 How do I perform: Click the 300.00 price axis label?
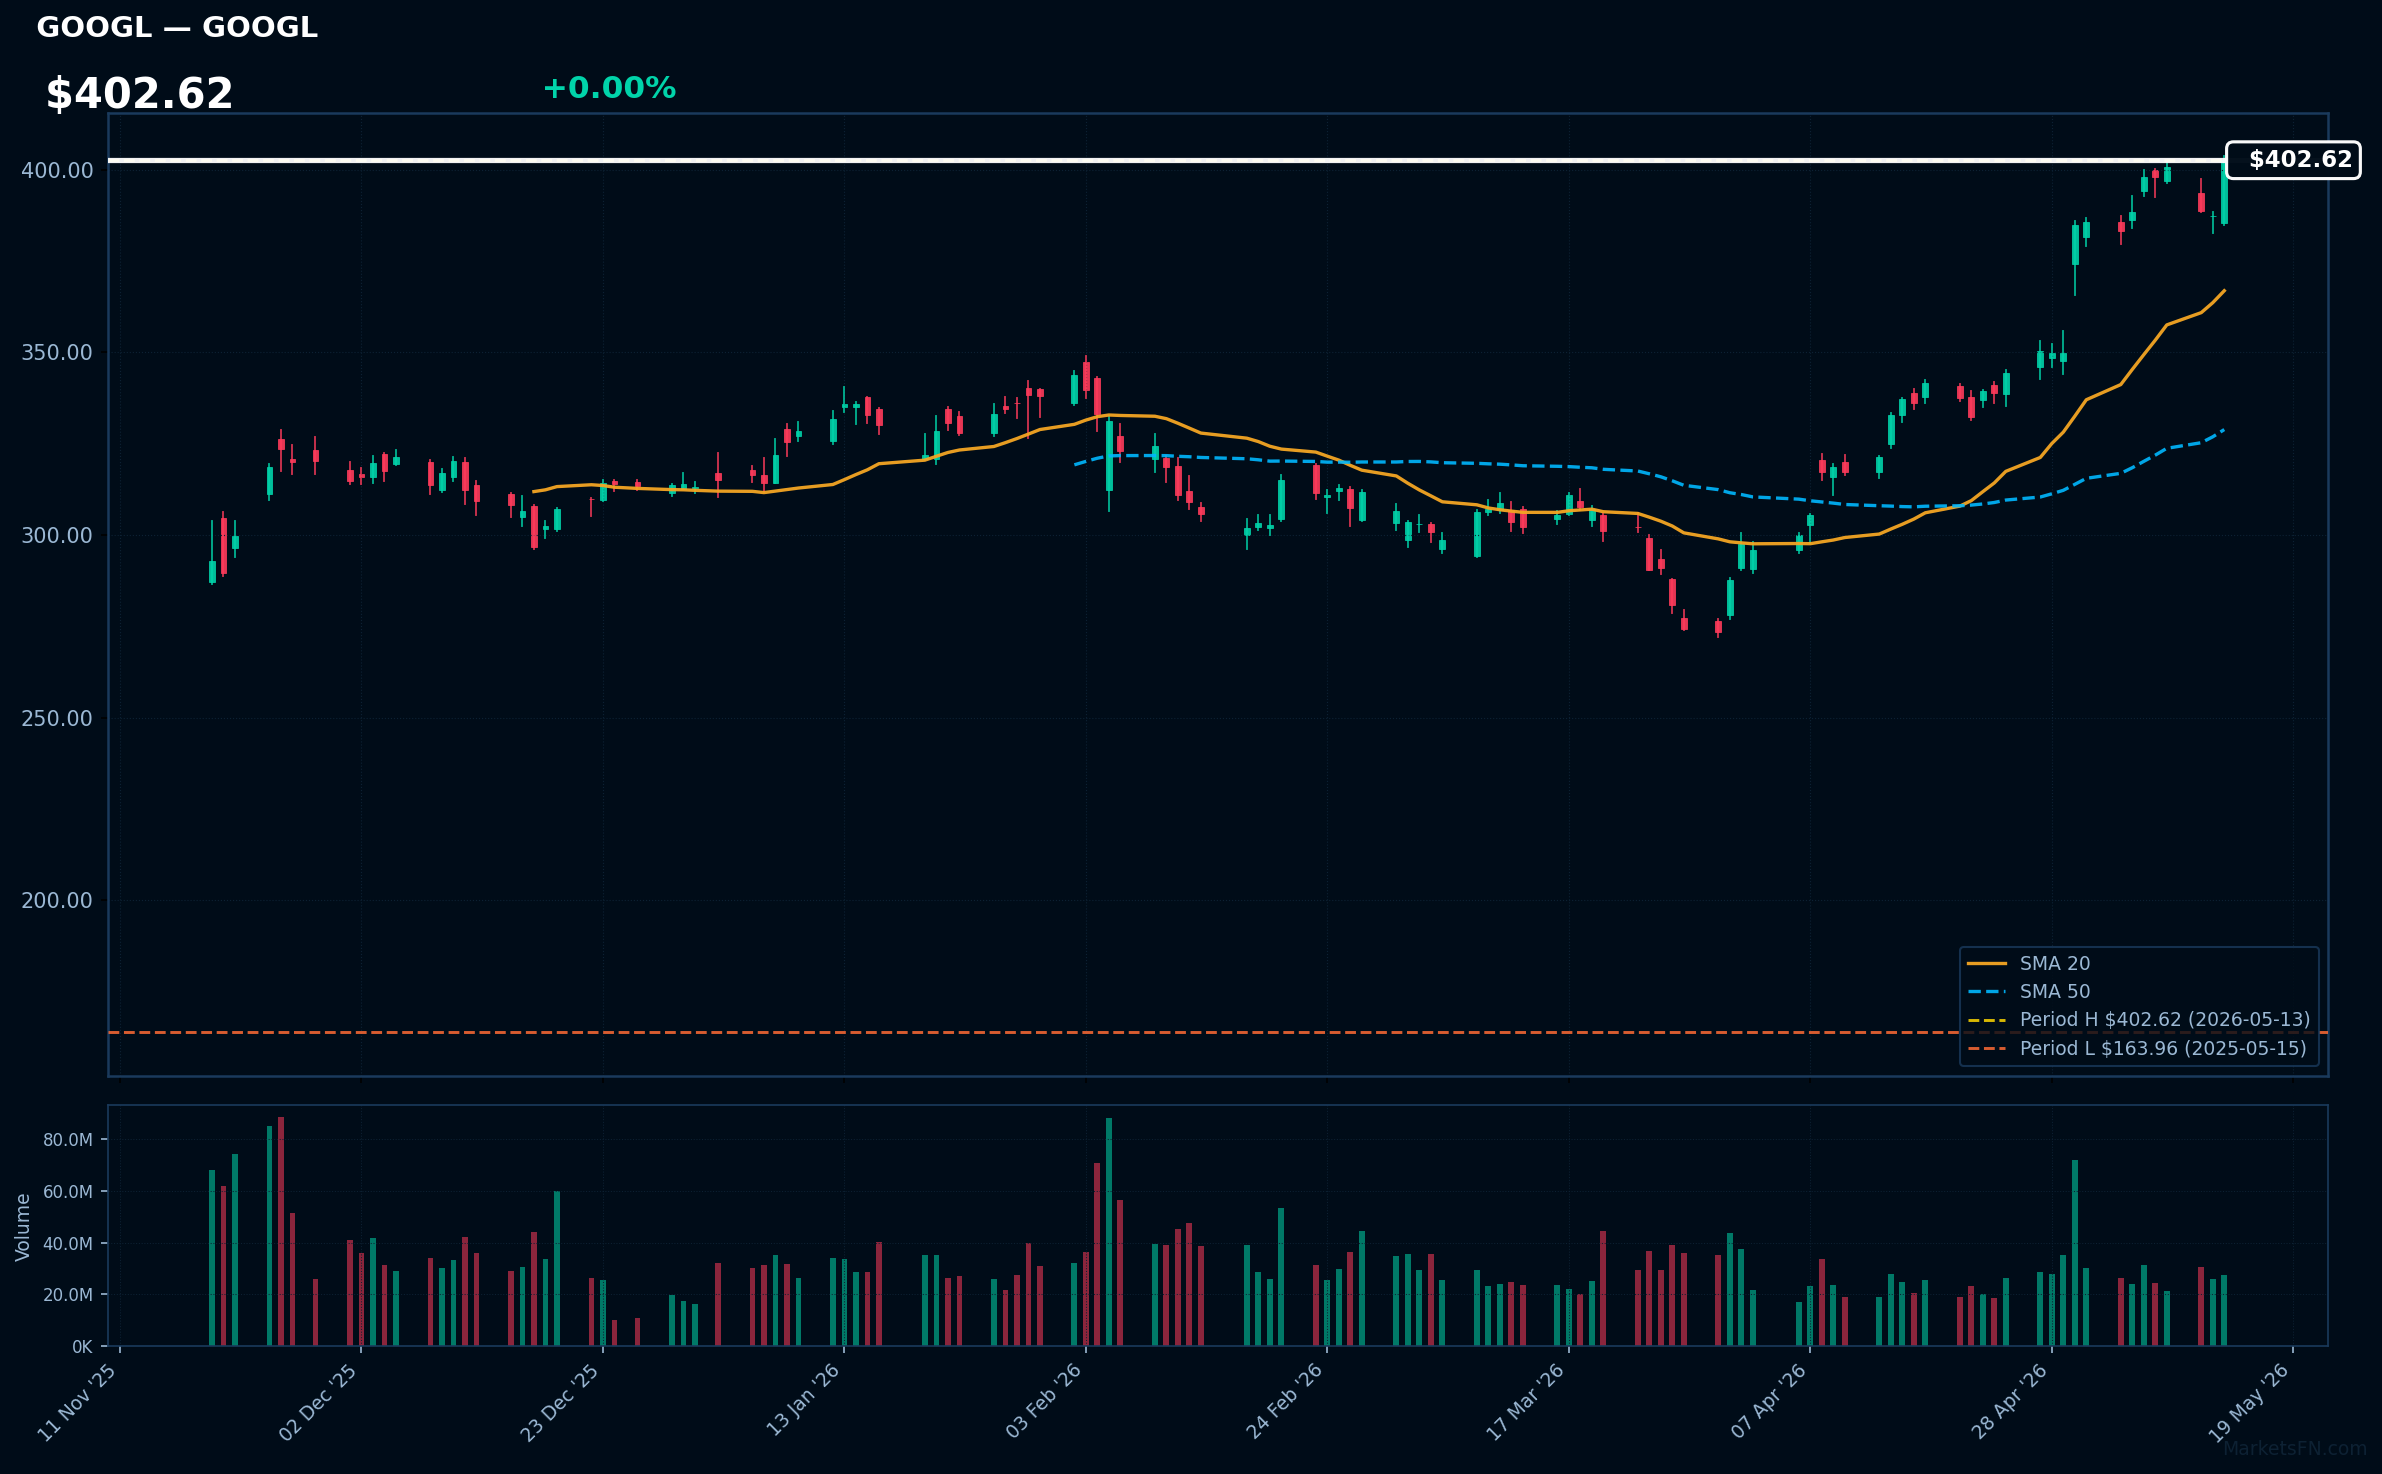click(x=57, y=535)
